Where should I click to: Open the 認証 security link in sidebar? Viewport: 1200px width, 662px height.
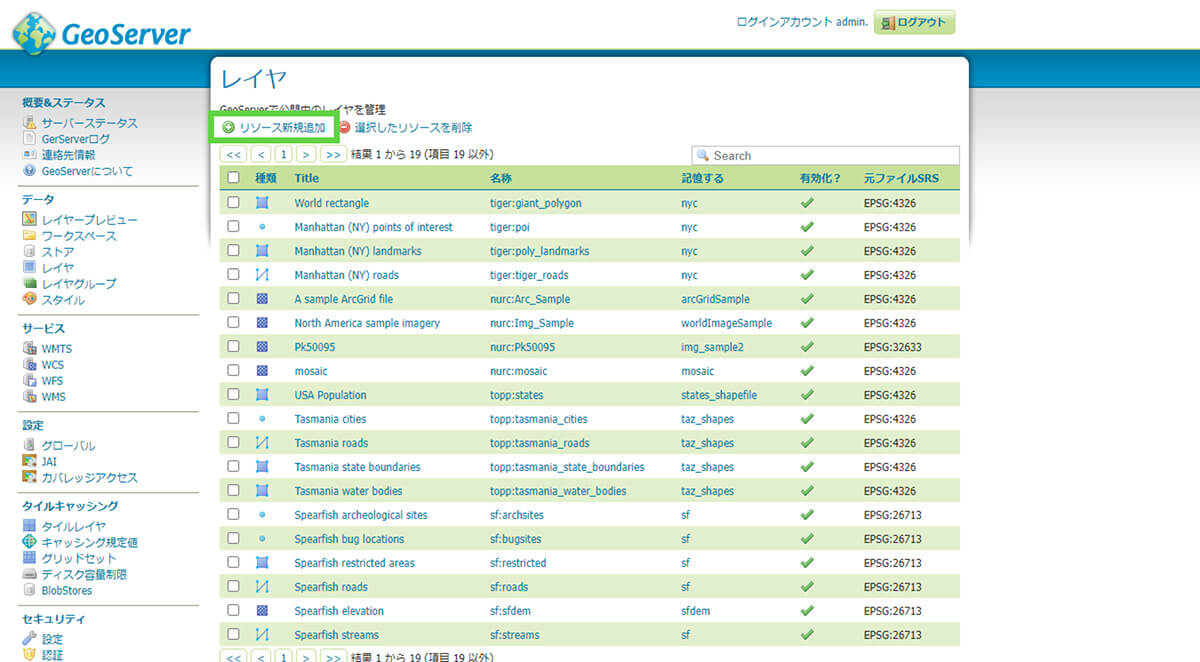click(52, 655)
